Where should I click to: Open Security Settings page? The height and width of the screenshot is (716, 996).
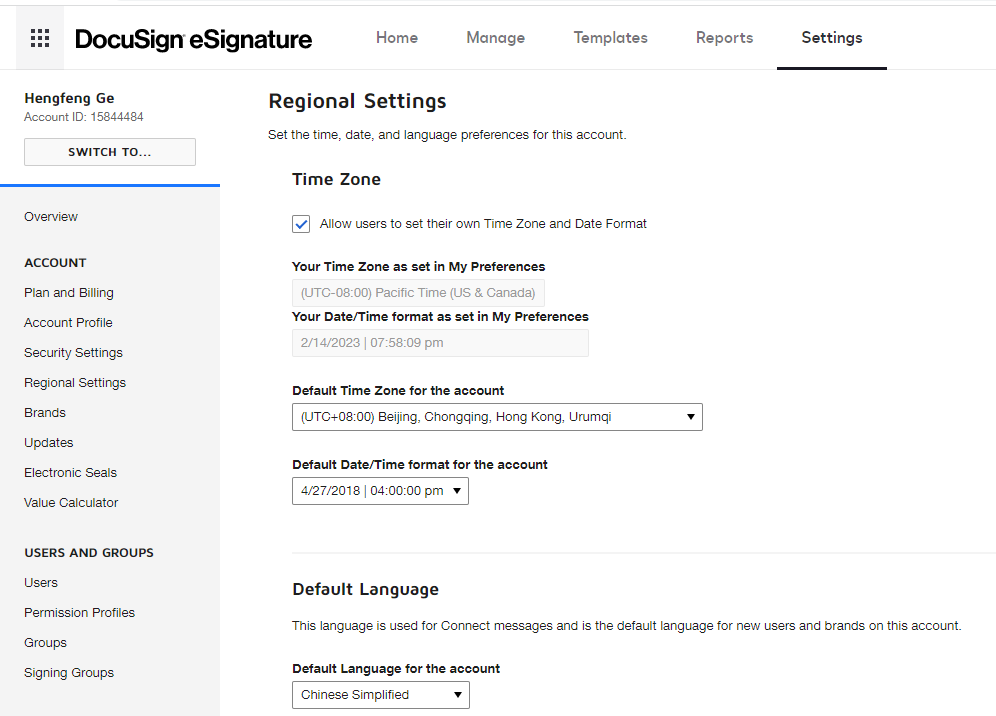coord(73,353)
